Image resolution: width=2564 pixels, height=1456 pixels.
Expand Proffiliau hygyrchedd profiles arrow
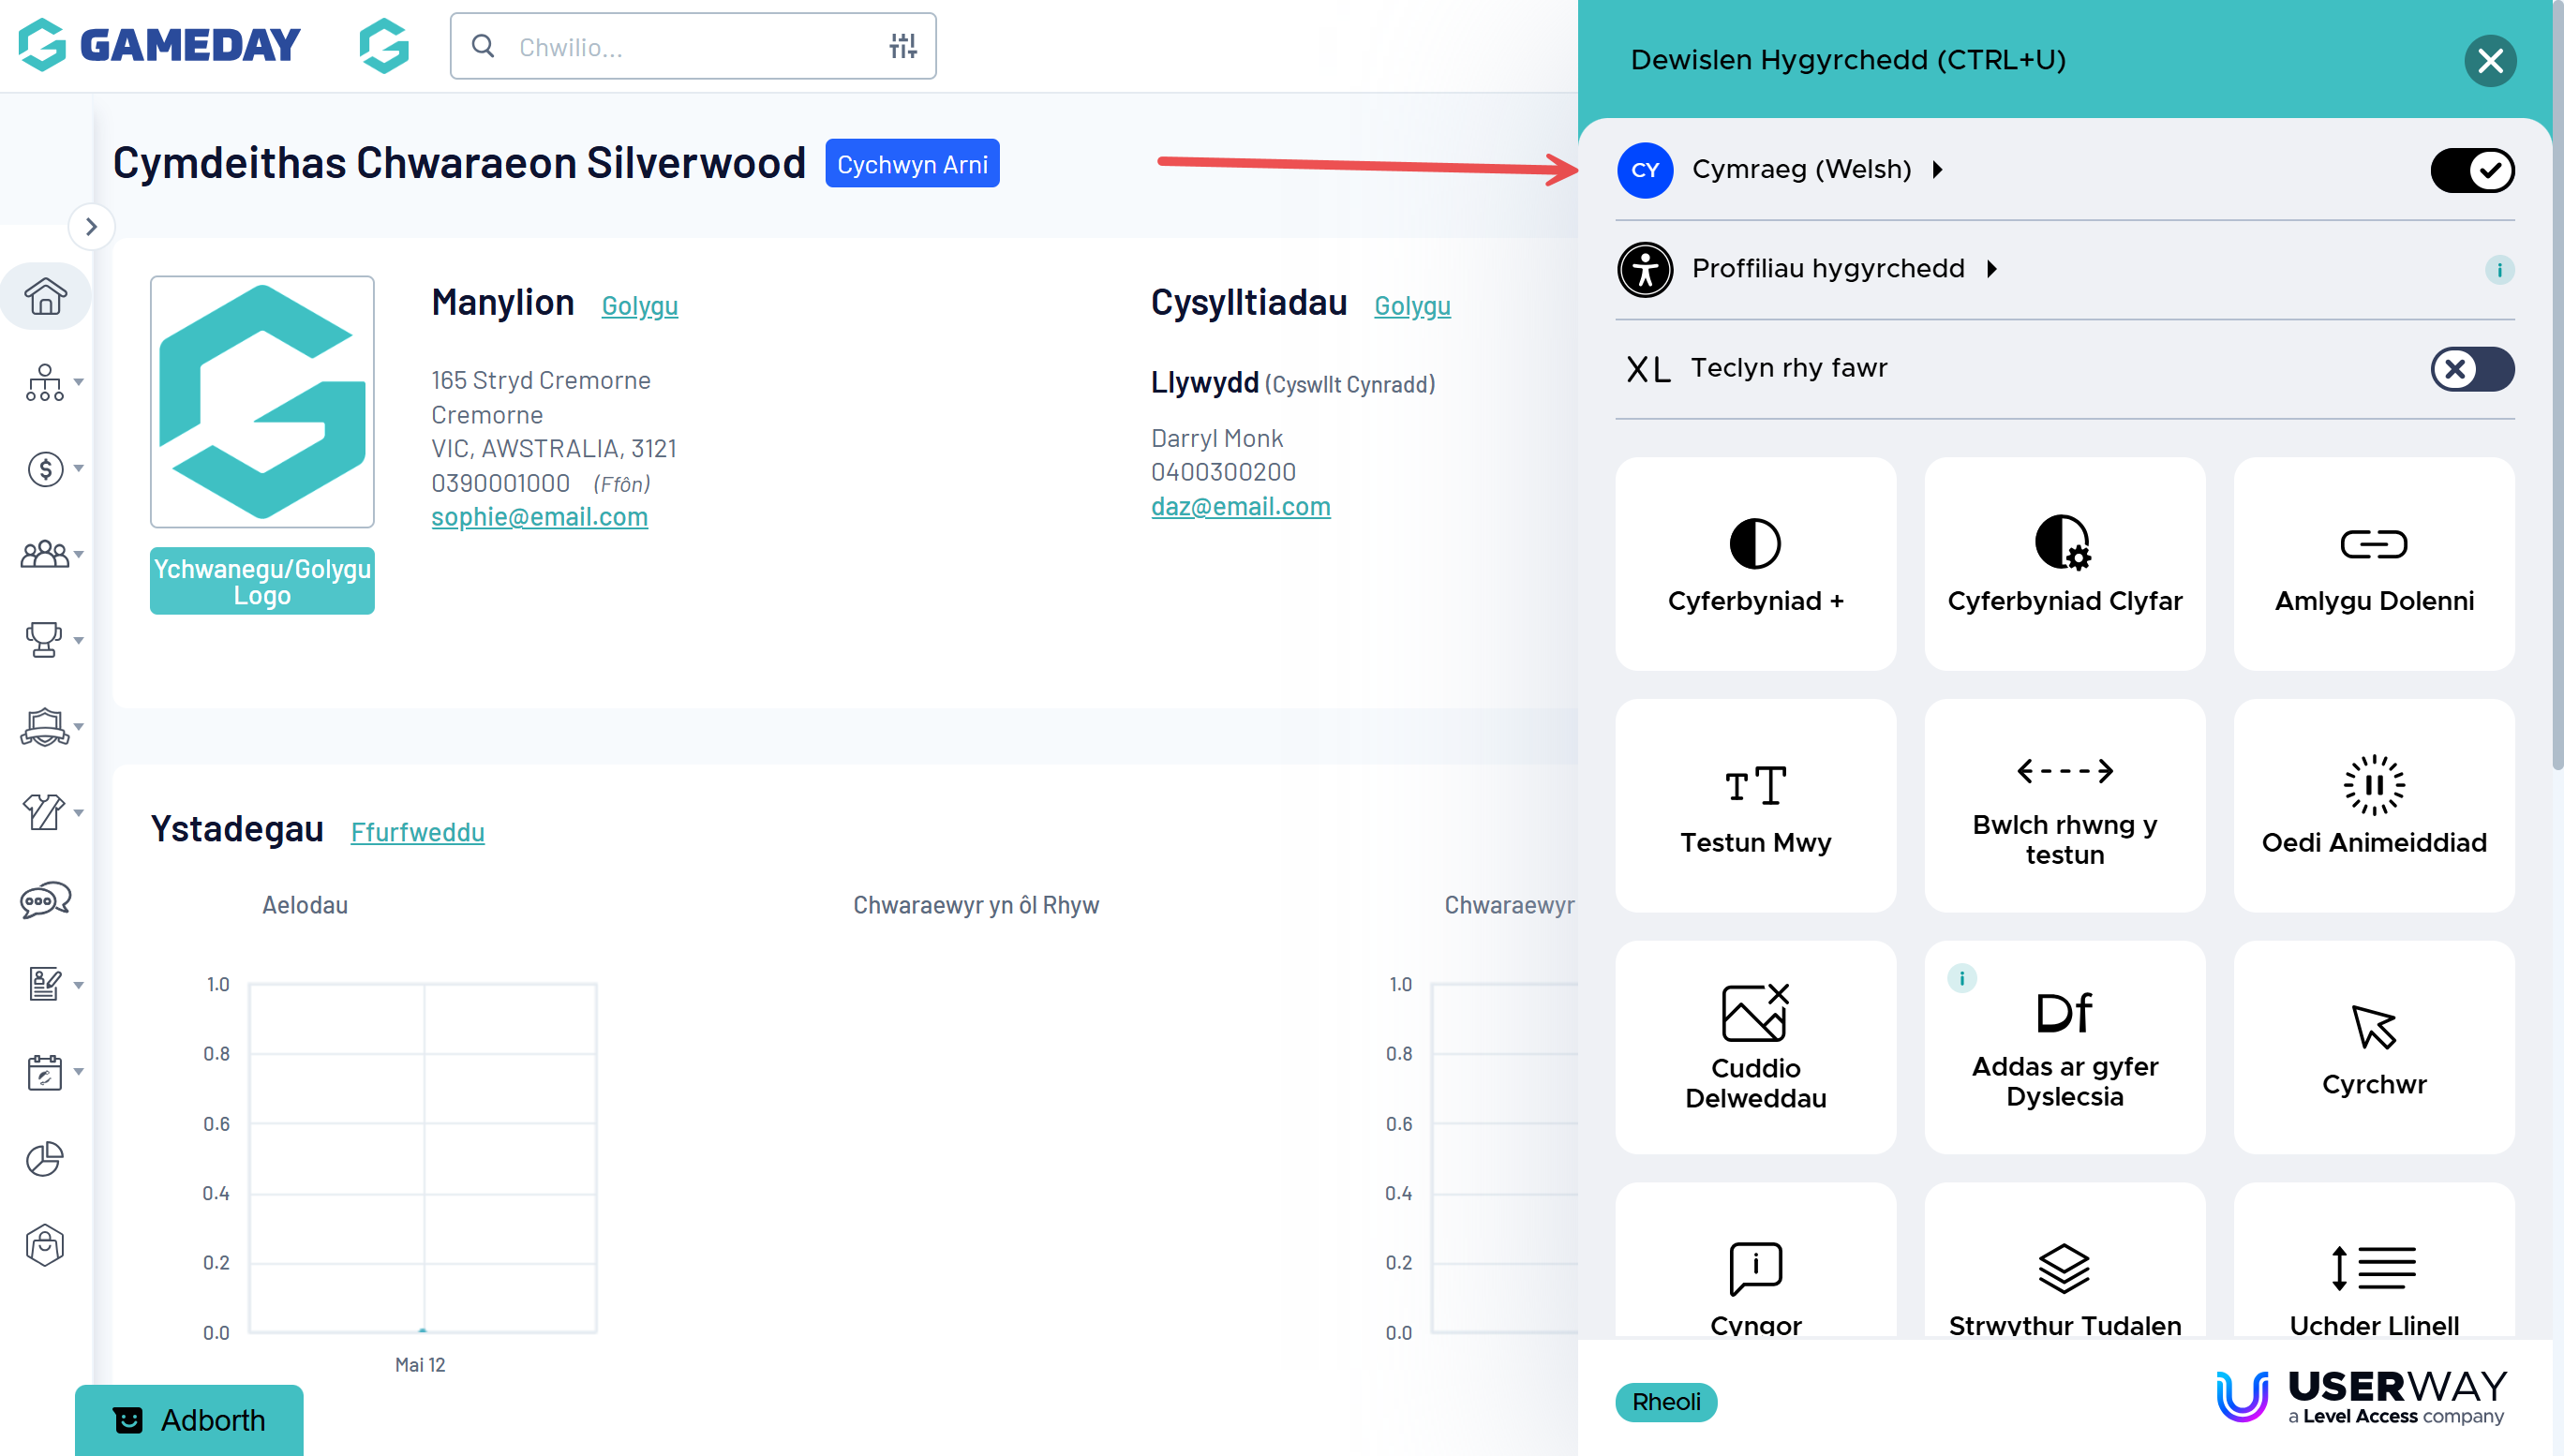1992,269
